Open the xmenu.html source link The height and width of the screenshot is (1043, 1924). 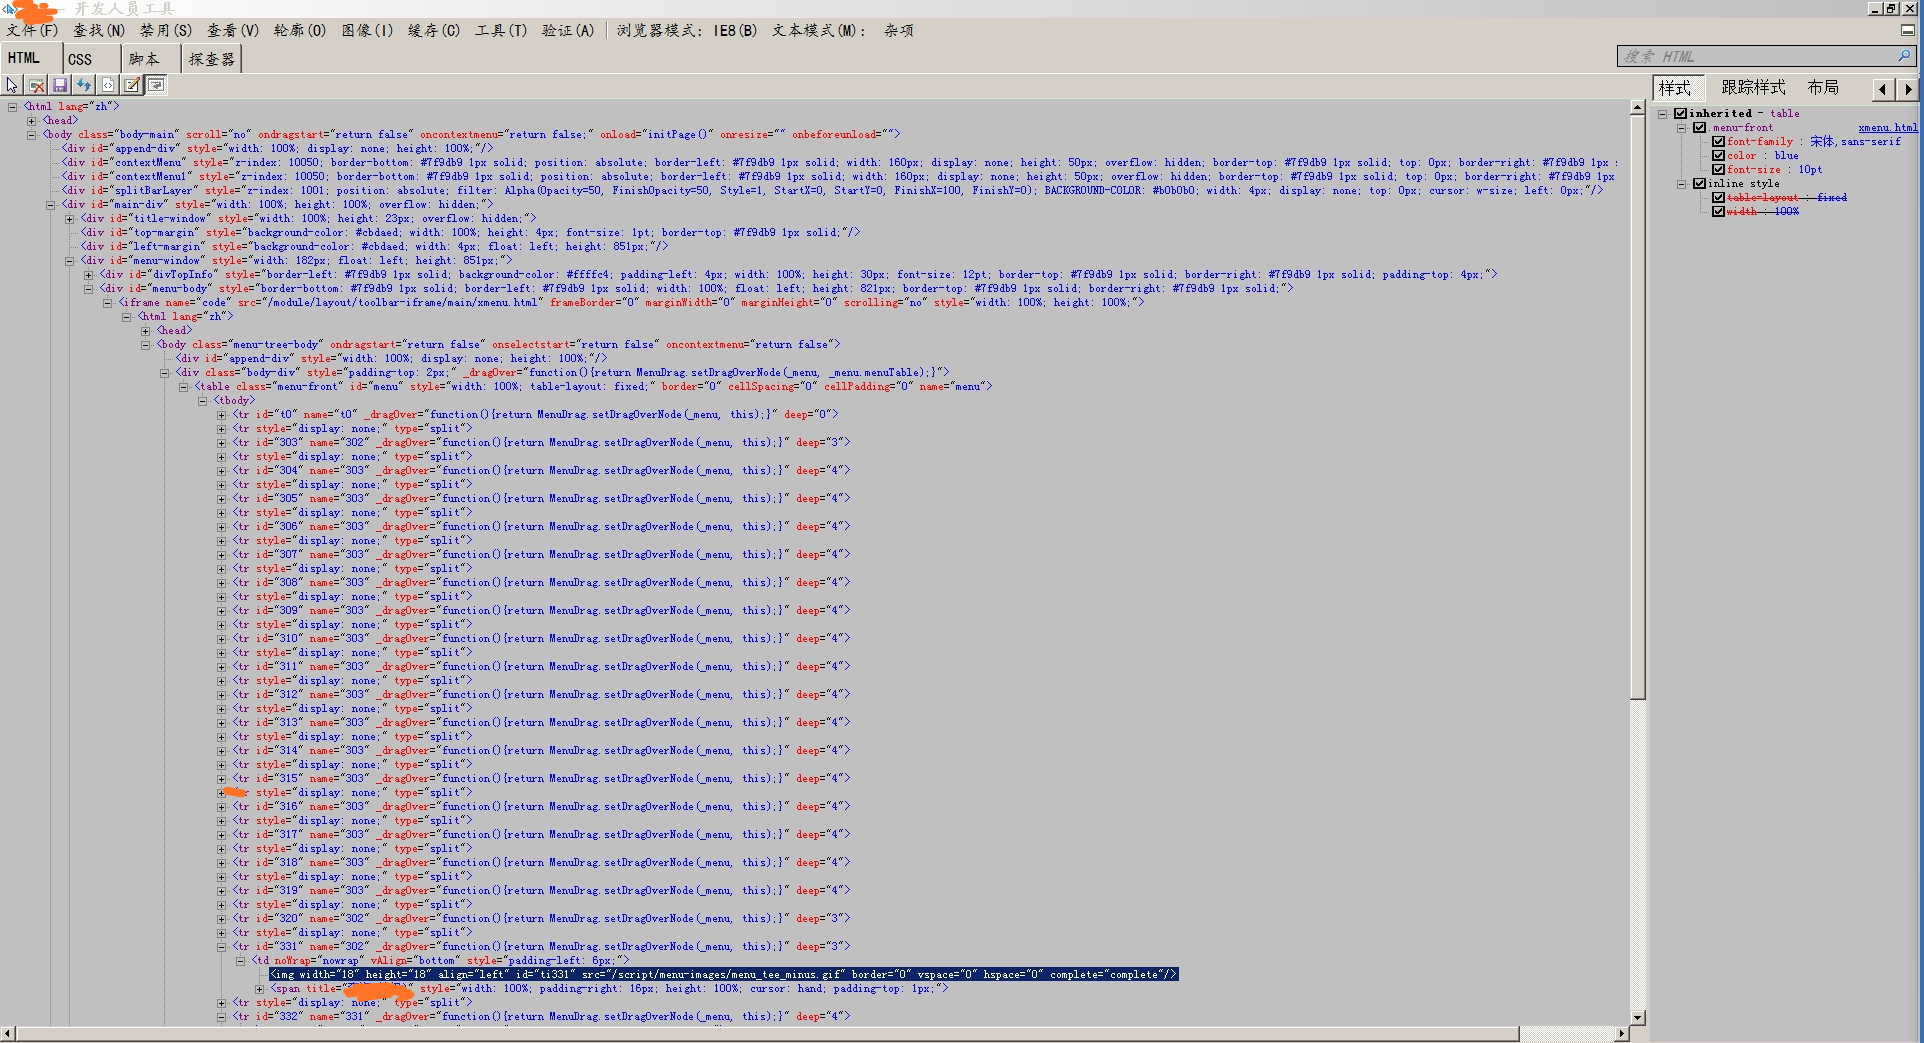[1888, 128]
